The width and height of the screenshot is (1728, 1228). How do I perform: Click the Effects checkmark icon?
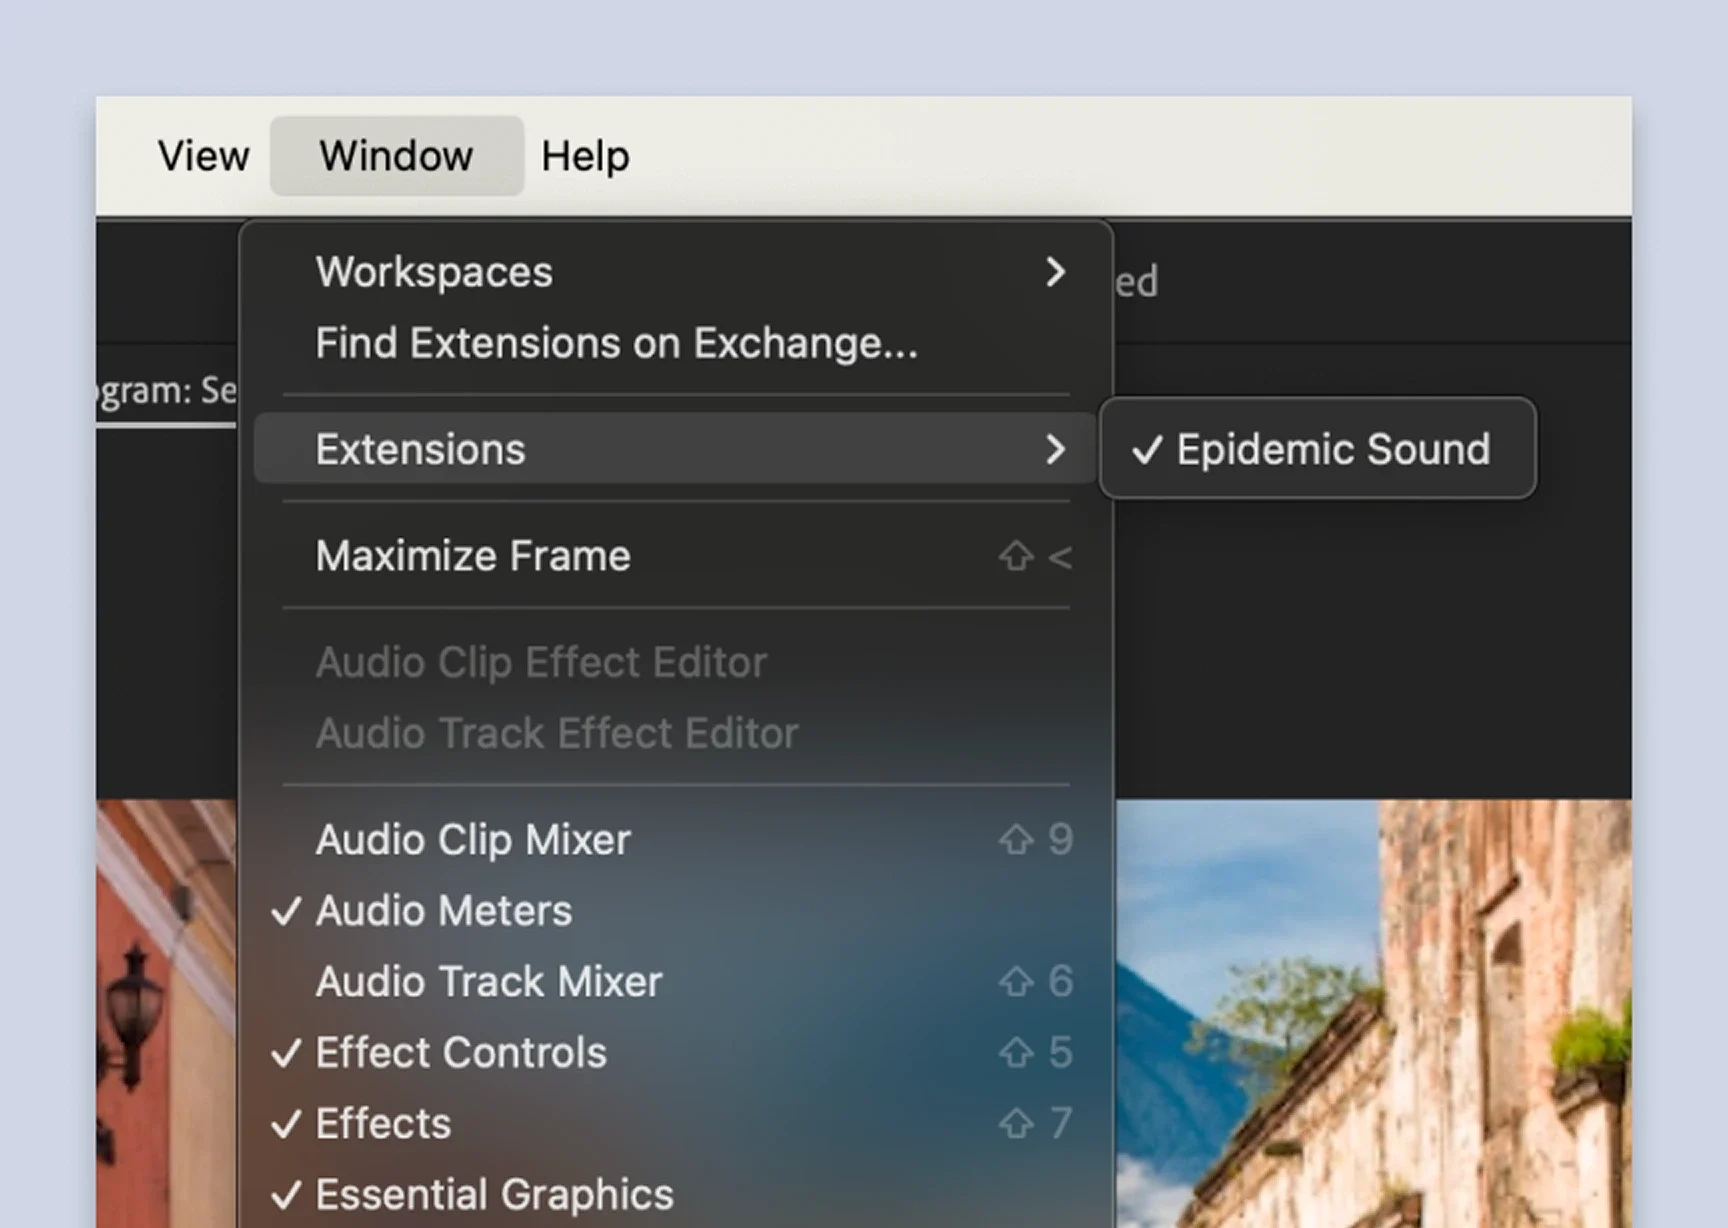click(x=287, y=1124)
